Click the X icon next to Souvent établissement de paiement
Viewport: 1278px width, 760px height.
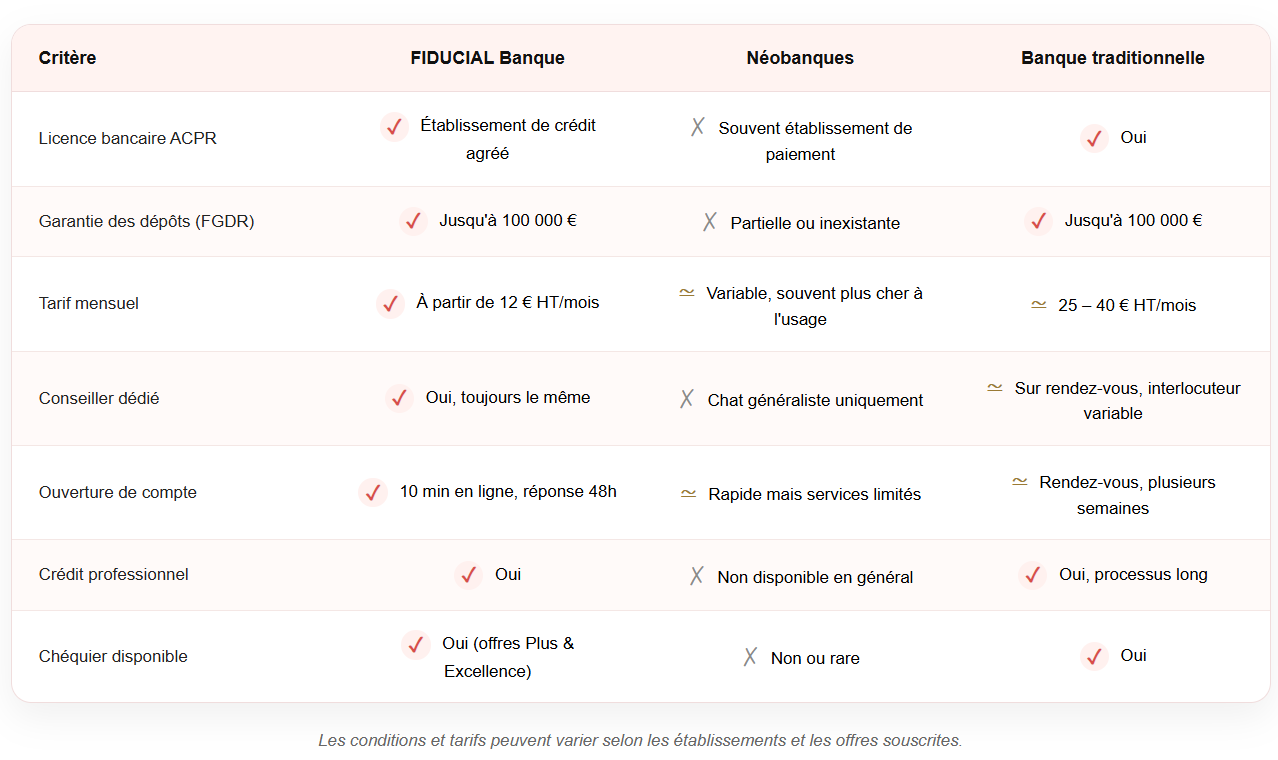(x=698, y=127)
